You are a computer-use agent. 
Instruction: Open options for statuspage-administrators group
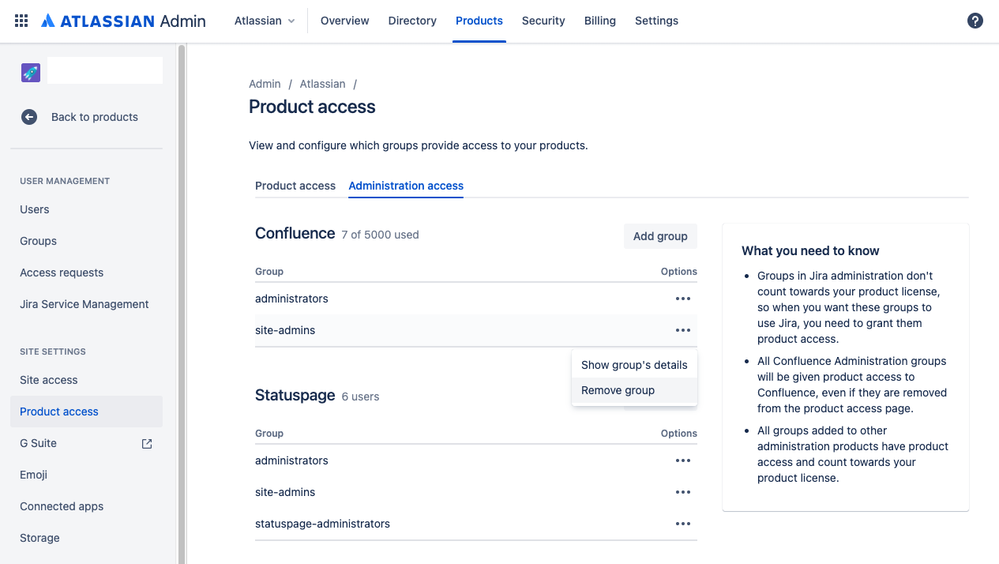tap(683, 524)
